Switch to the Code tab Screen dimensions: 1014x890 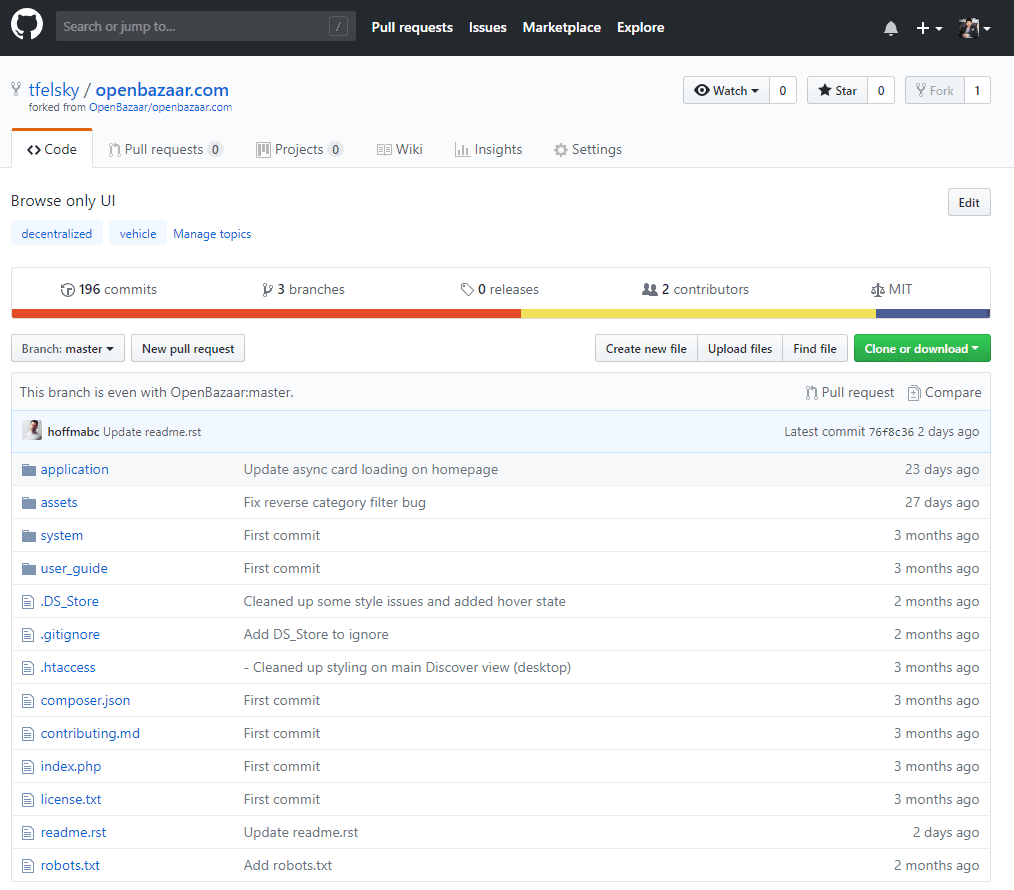[x=52, y=149]
